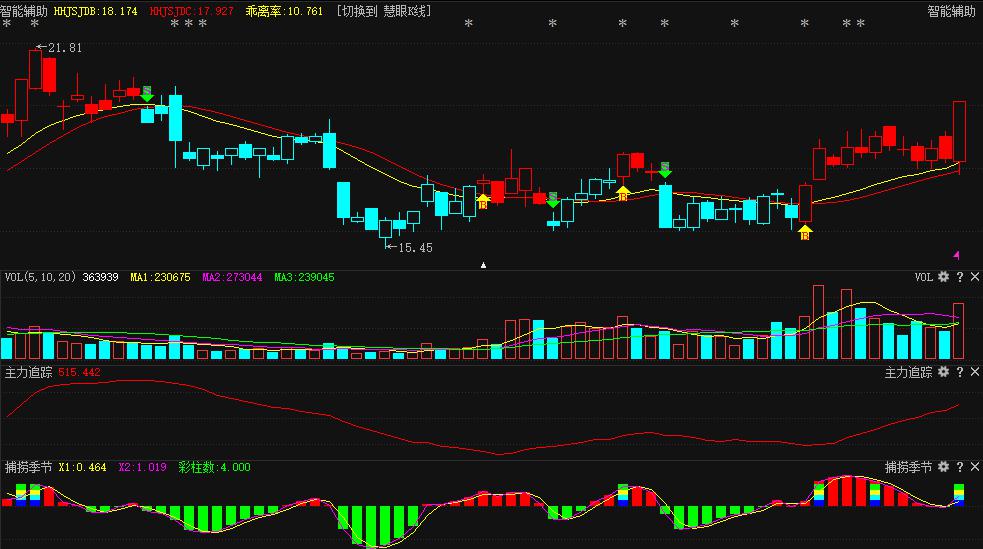This screenshot has width=983, height=549.
Task: Click the small white triangle below price chart
Action: [483, 265]
